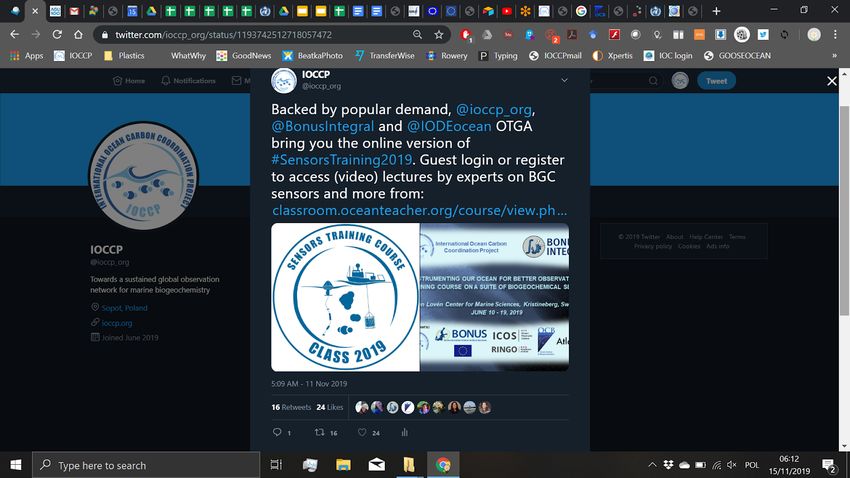Click Chrome icon on taskbar
This screenshot has height=478, width=850.
pyautogui.click(x=443, y=465)
